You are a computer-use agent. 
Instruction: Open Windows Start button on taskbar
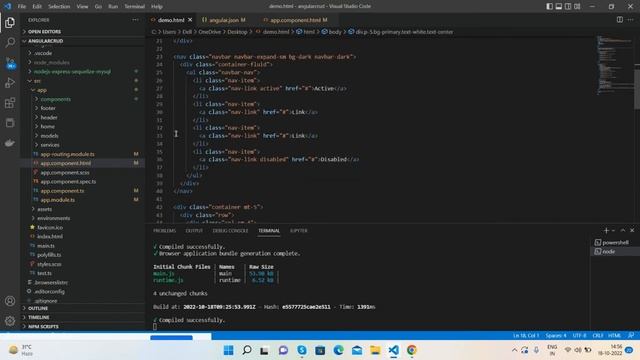click(x=229, y=350)
